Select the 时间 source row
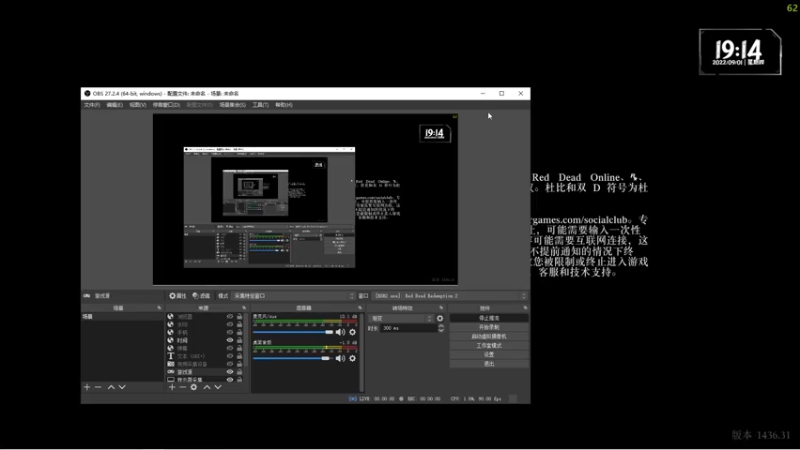Image resolution: width=800 pixels, height=450 pixels. [205, 340]
